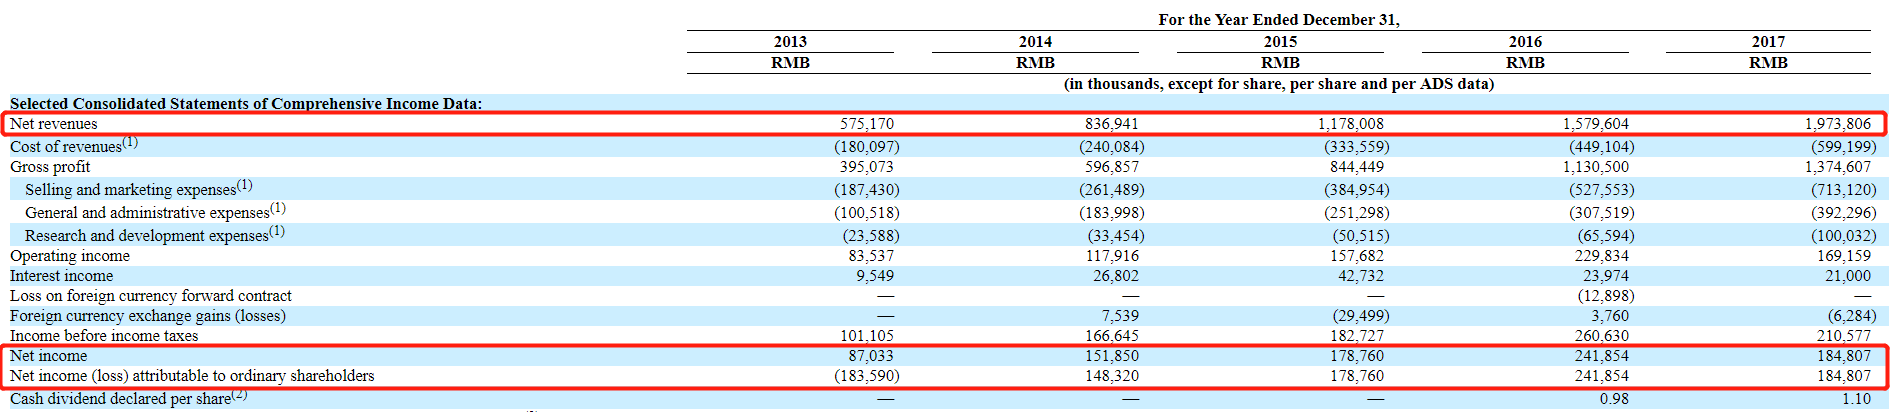The image size is (1895, 412).
Task: Click Research and development expenses label
Action: pos(147,236)
